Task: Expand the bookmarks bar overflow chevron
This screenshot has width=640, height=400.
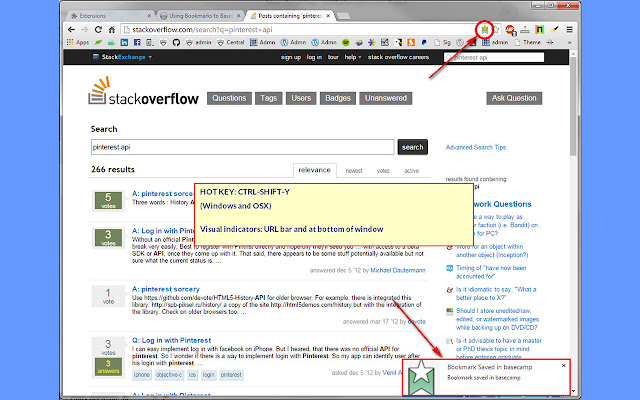Action: point(569,42)
